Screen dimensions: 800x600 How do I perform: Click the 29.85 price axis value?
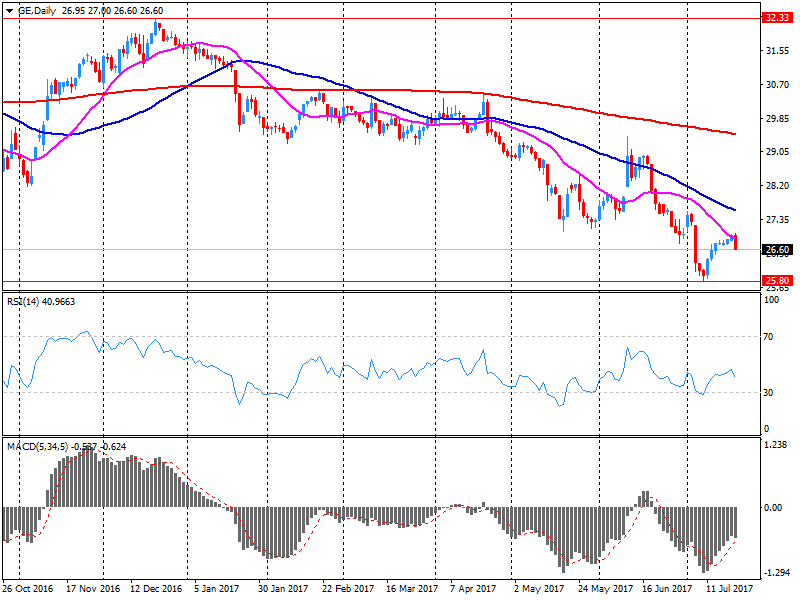click(777, 118)
